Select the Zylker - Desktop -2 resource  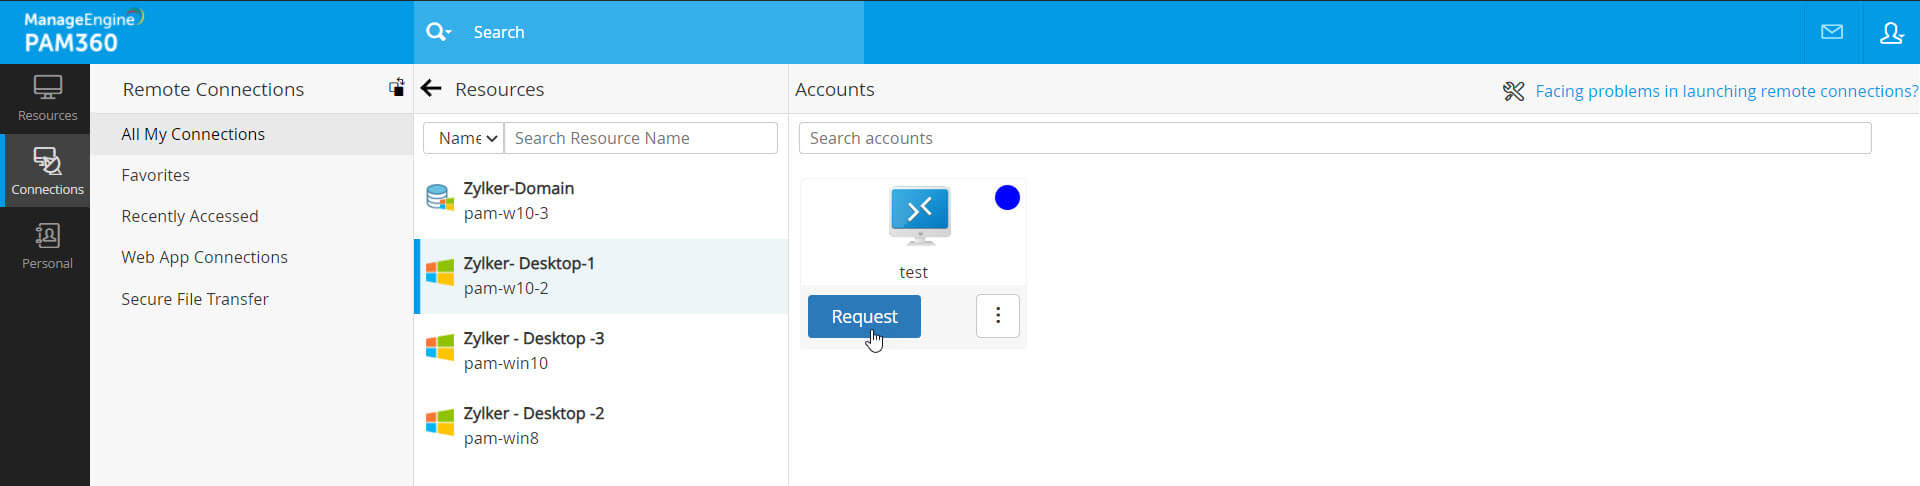[601, 426]
